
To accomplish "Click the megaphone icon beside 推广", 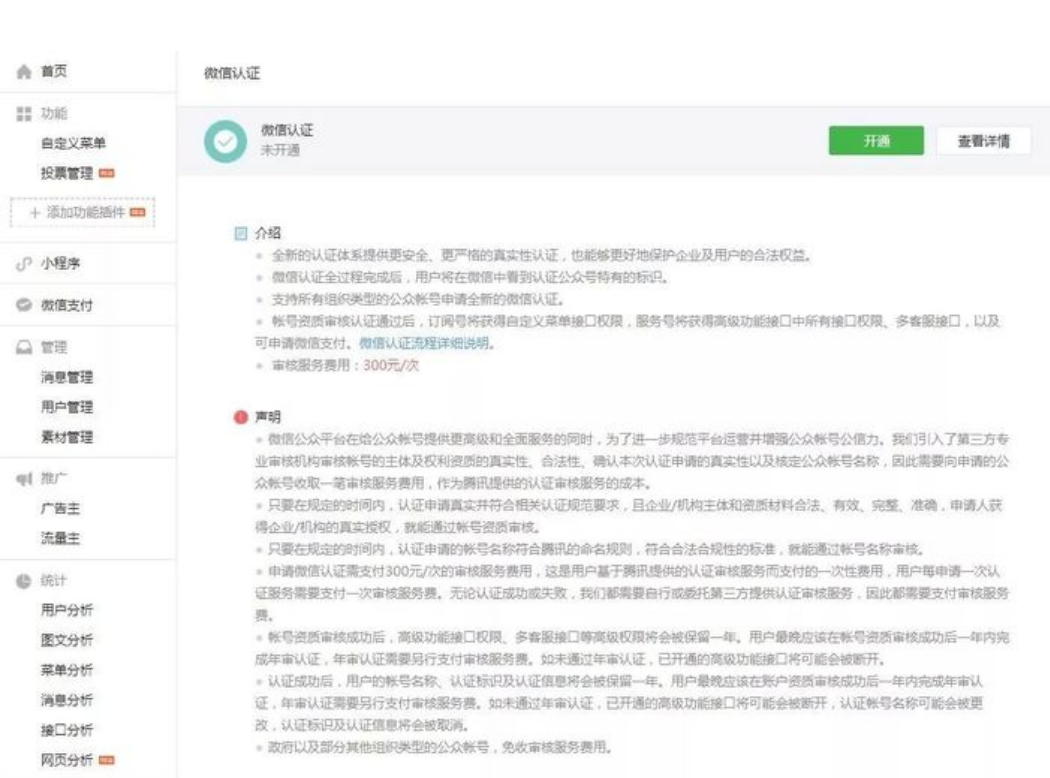I will click(24, 479).
